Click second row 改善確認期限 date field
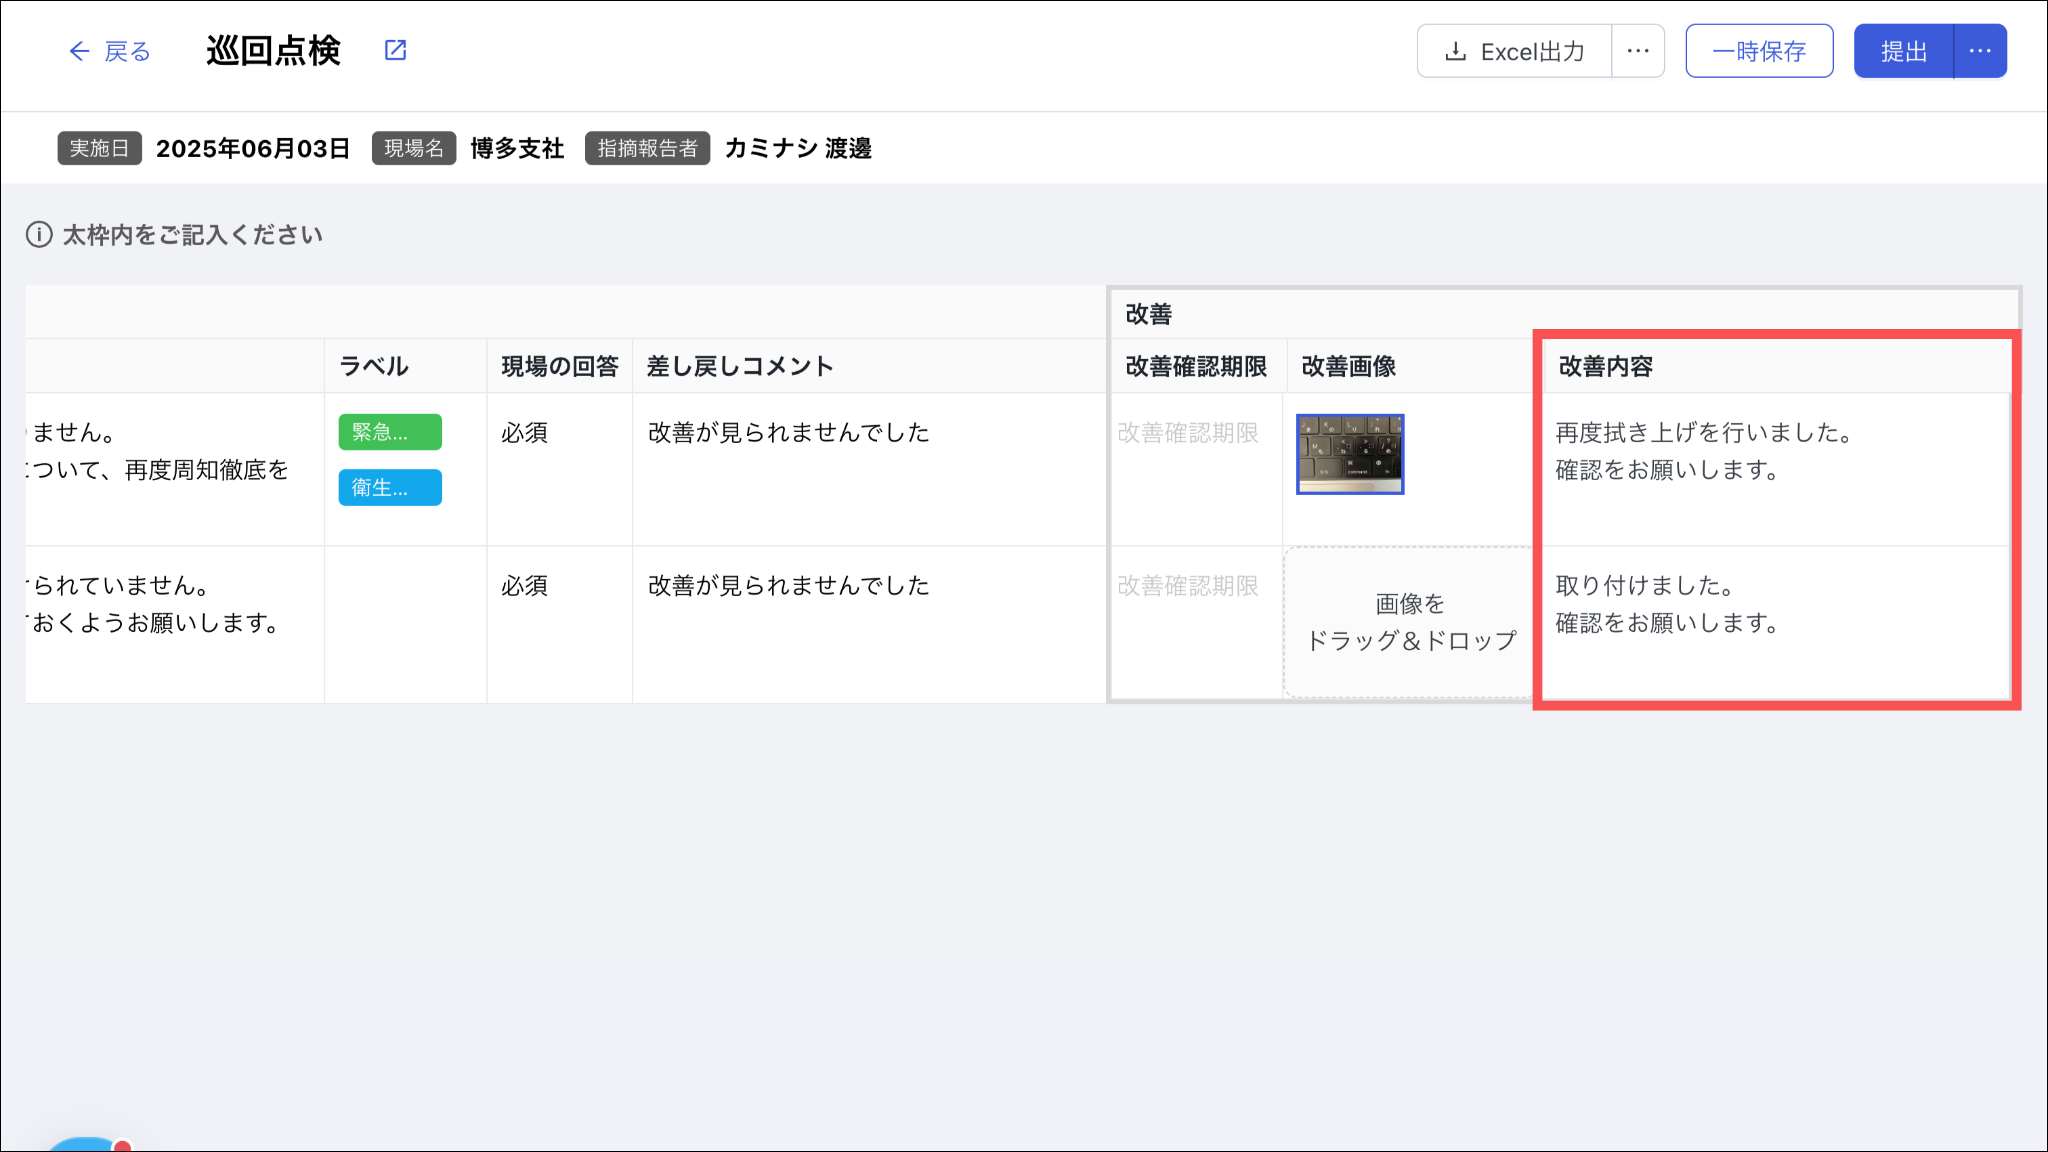This screenshot has height=1152, width=2048. pos(1188,586)
